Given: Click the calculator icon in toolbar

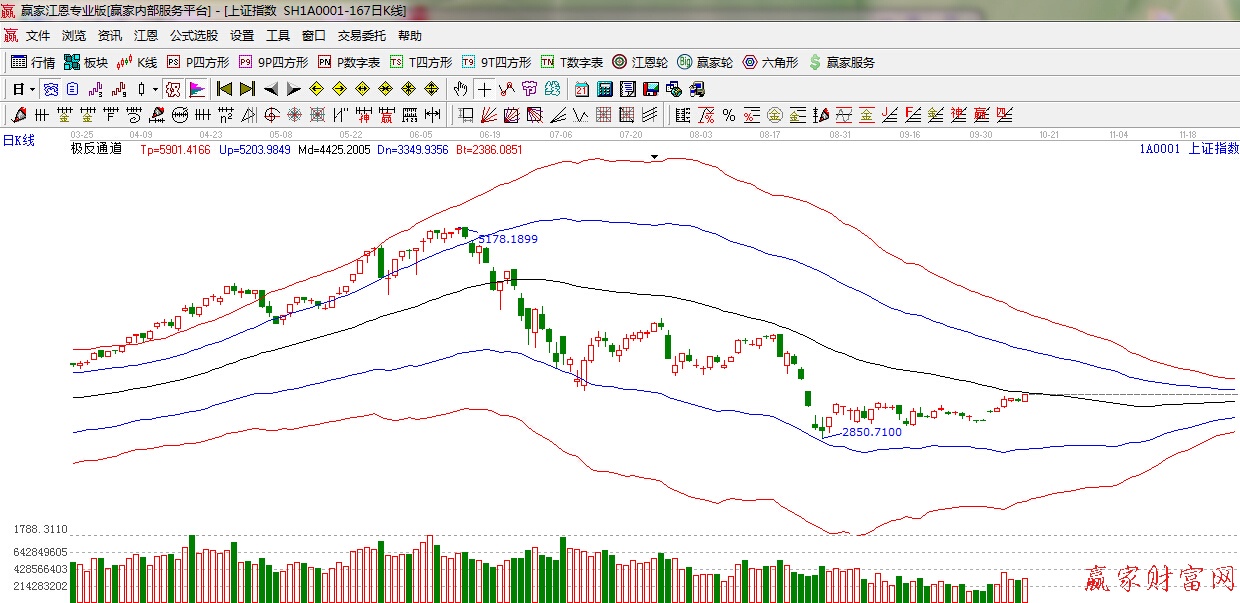Looking at the screenshot, I should point(604,89).
